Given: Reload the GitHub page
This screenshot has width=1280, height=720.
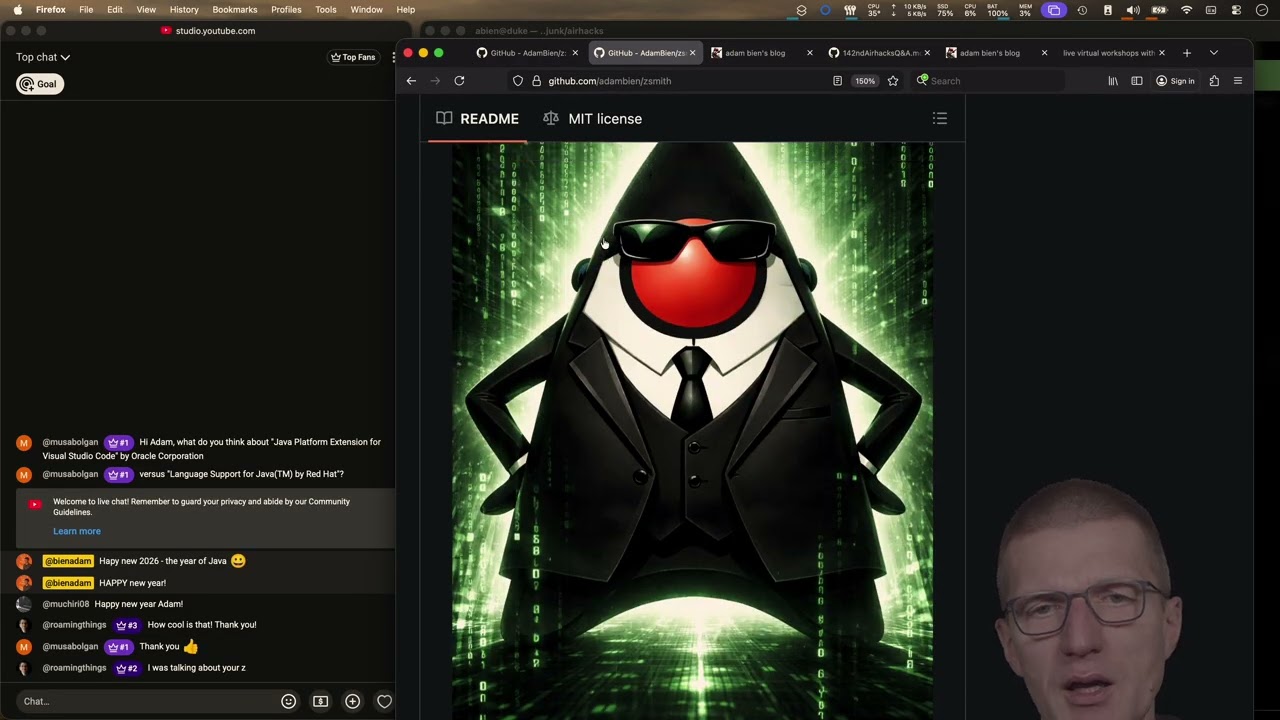Looking at the screenshot, I should (x=459, y=81).
